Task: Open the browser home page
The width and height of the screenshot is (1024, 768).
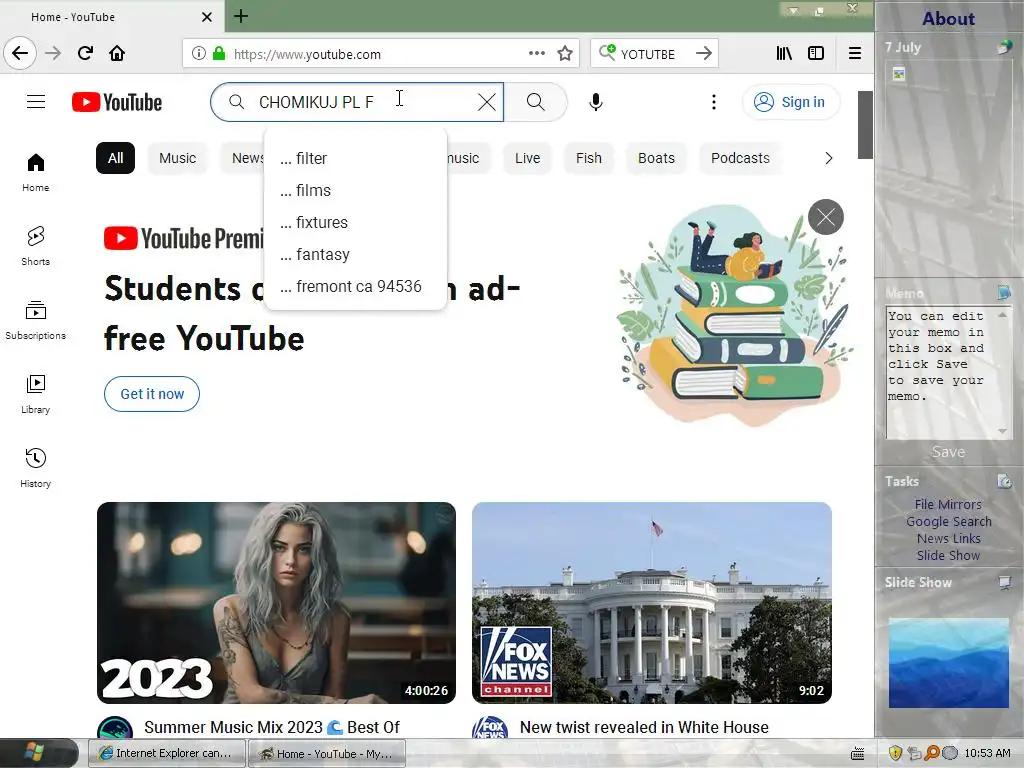Action: [x=117, y=54]
